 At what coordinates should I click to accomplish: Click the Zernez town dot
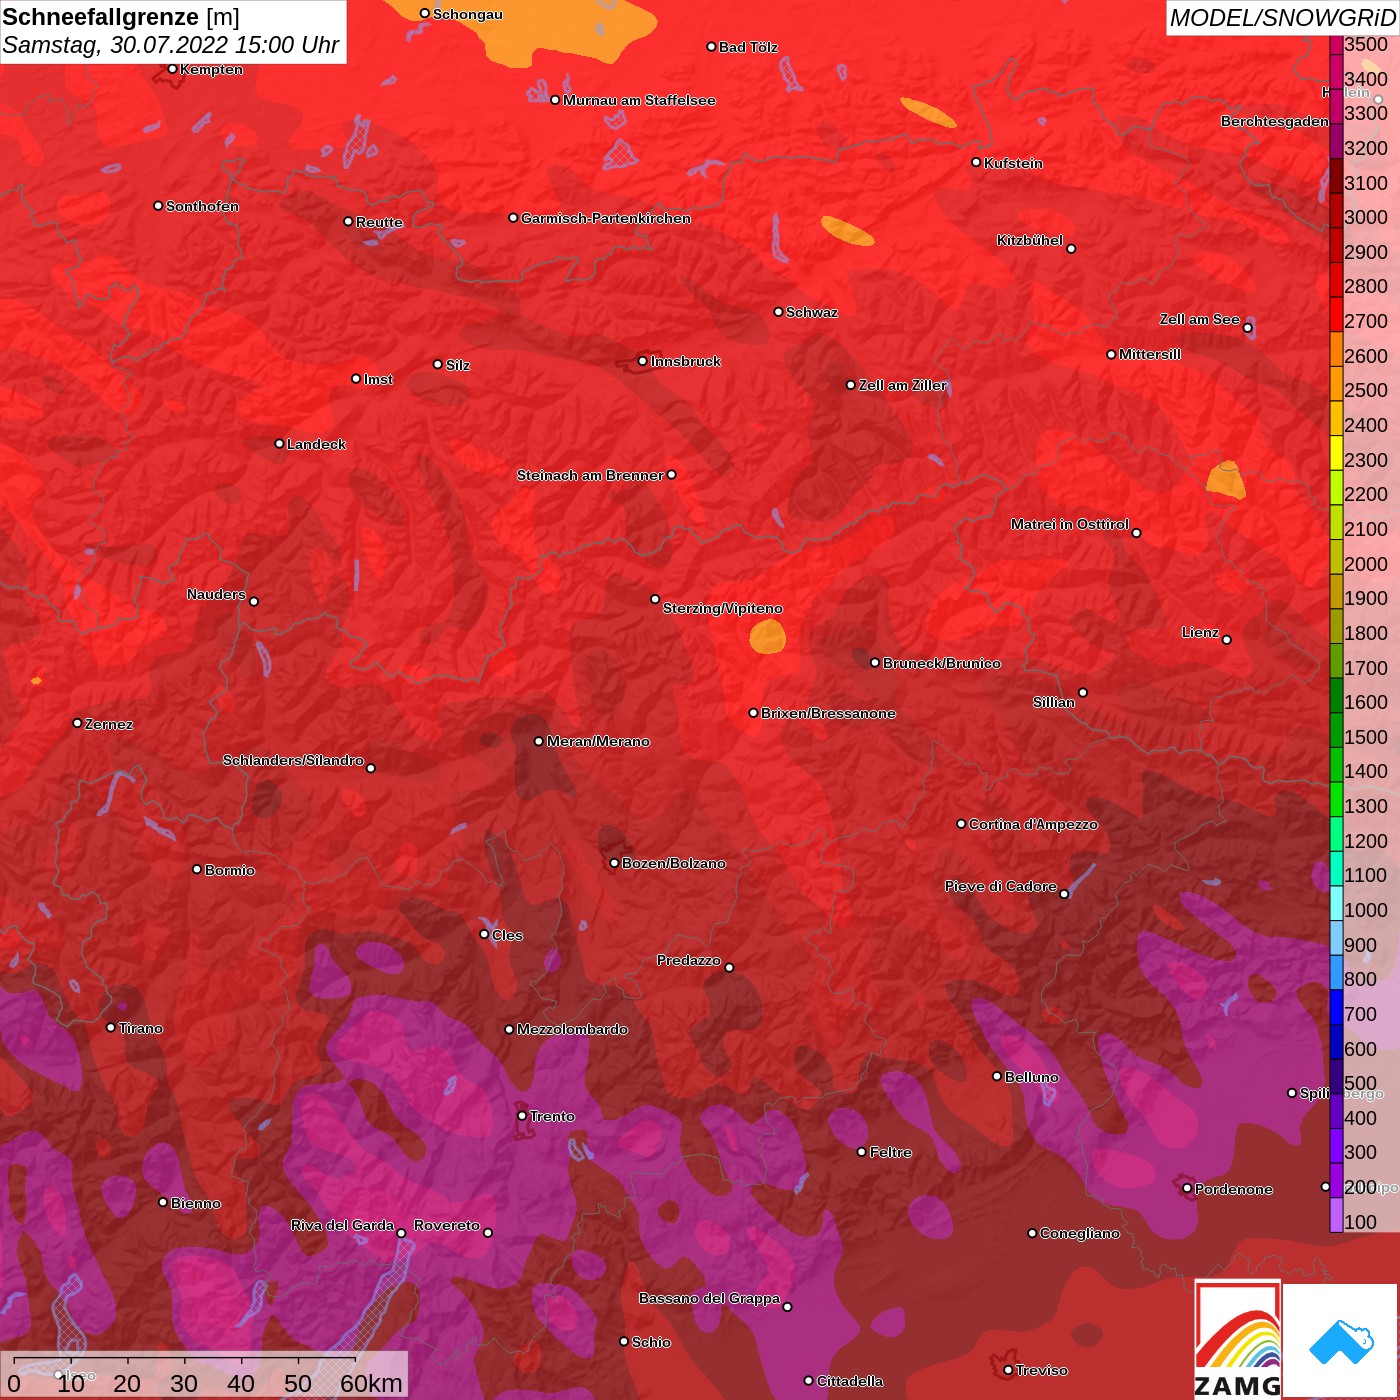[x=77, y=723]
